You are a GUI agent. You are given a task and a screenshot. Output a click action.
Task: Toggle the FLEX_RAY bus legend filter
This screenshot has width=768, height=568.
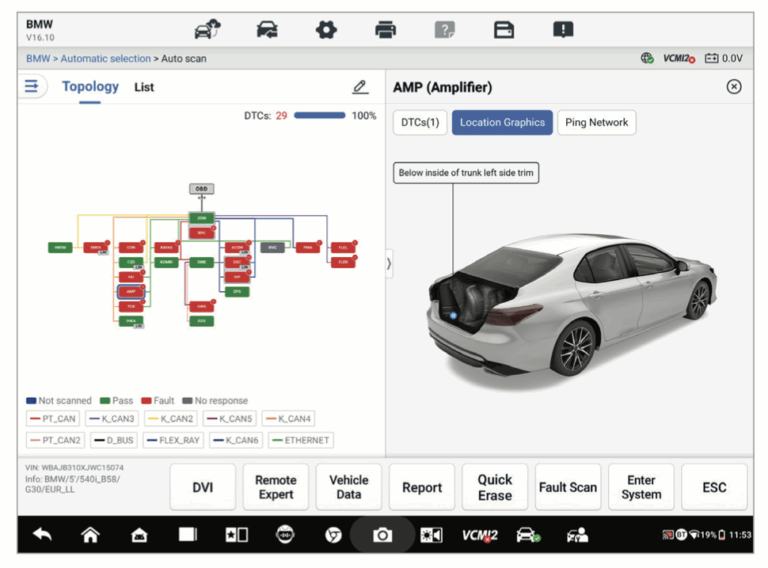pyautogui.click(x=172, y=440)
